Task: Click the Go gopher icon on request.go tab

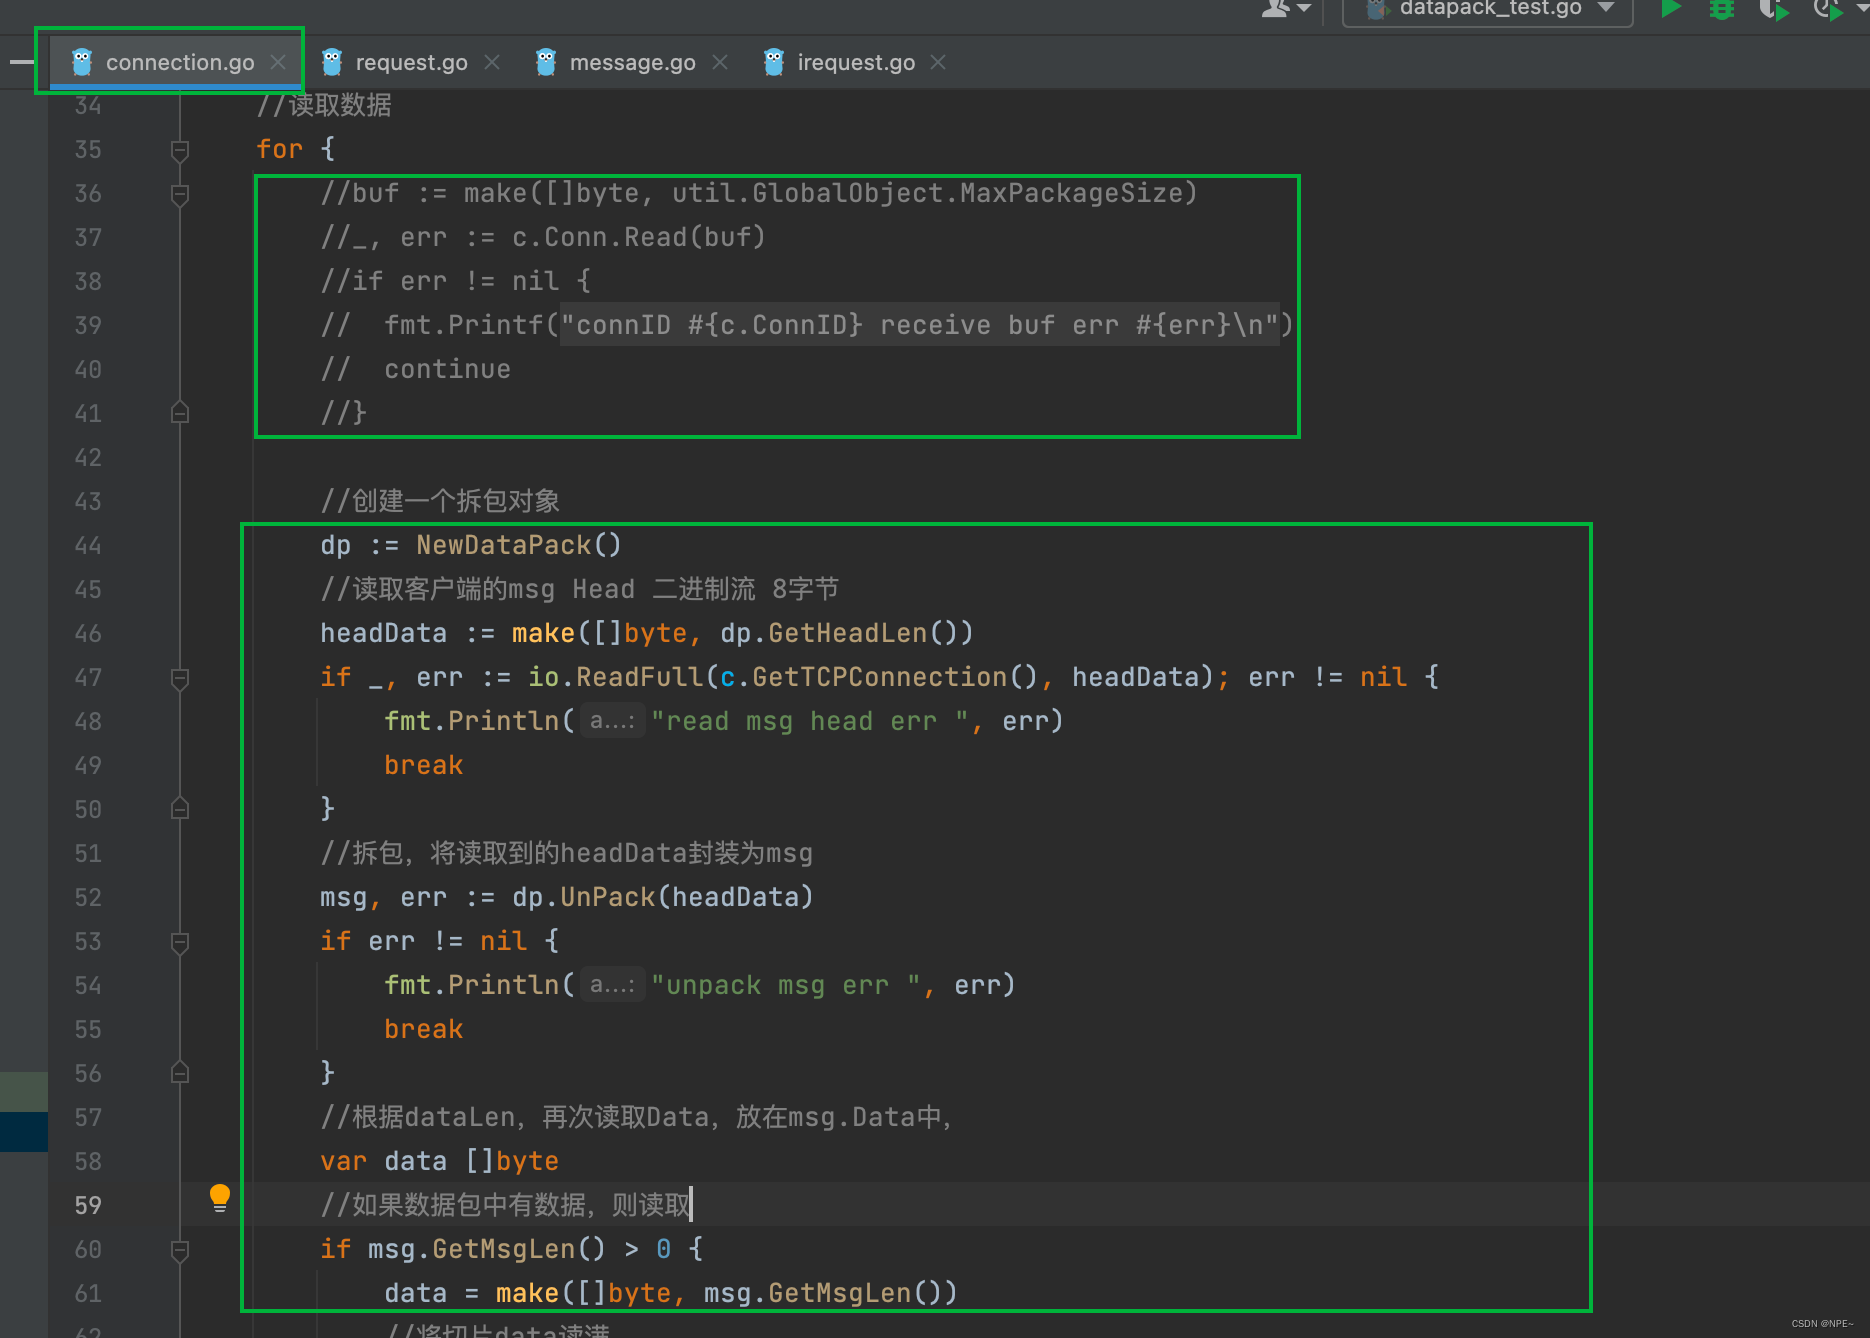Action: [332, 62]
